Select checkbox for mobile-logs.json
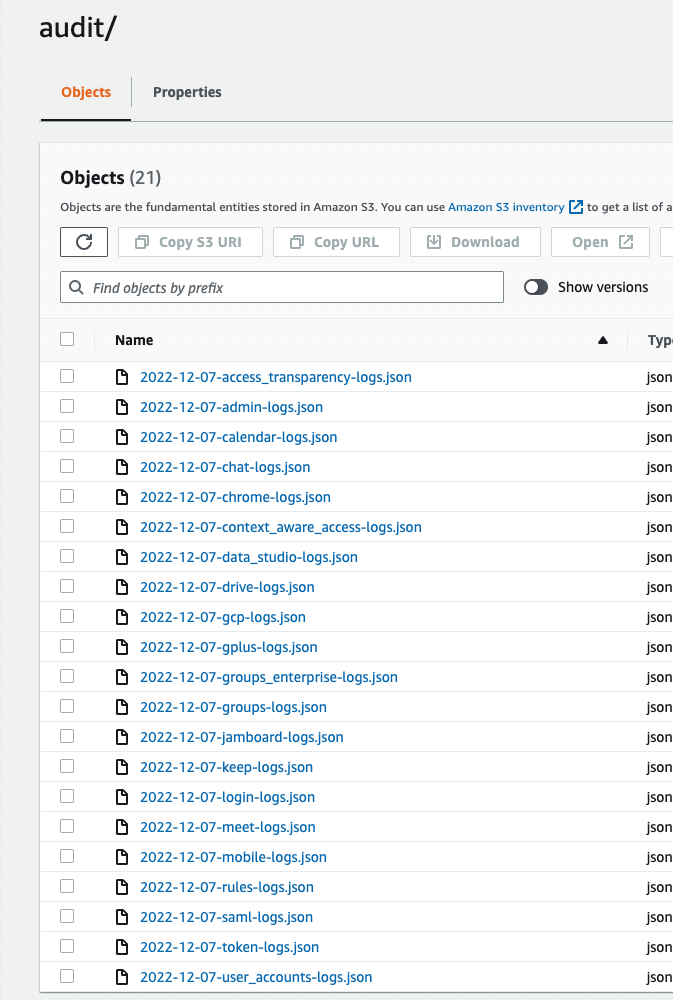The image size is (673, 1000). (x=67, y=856)
